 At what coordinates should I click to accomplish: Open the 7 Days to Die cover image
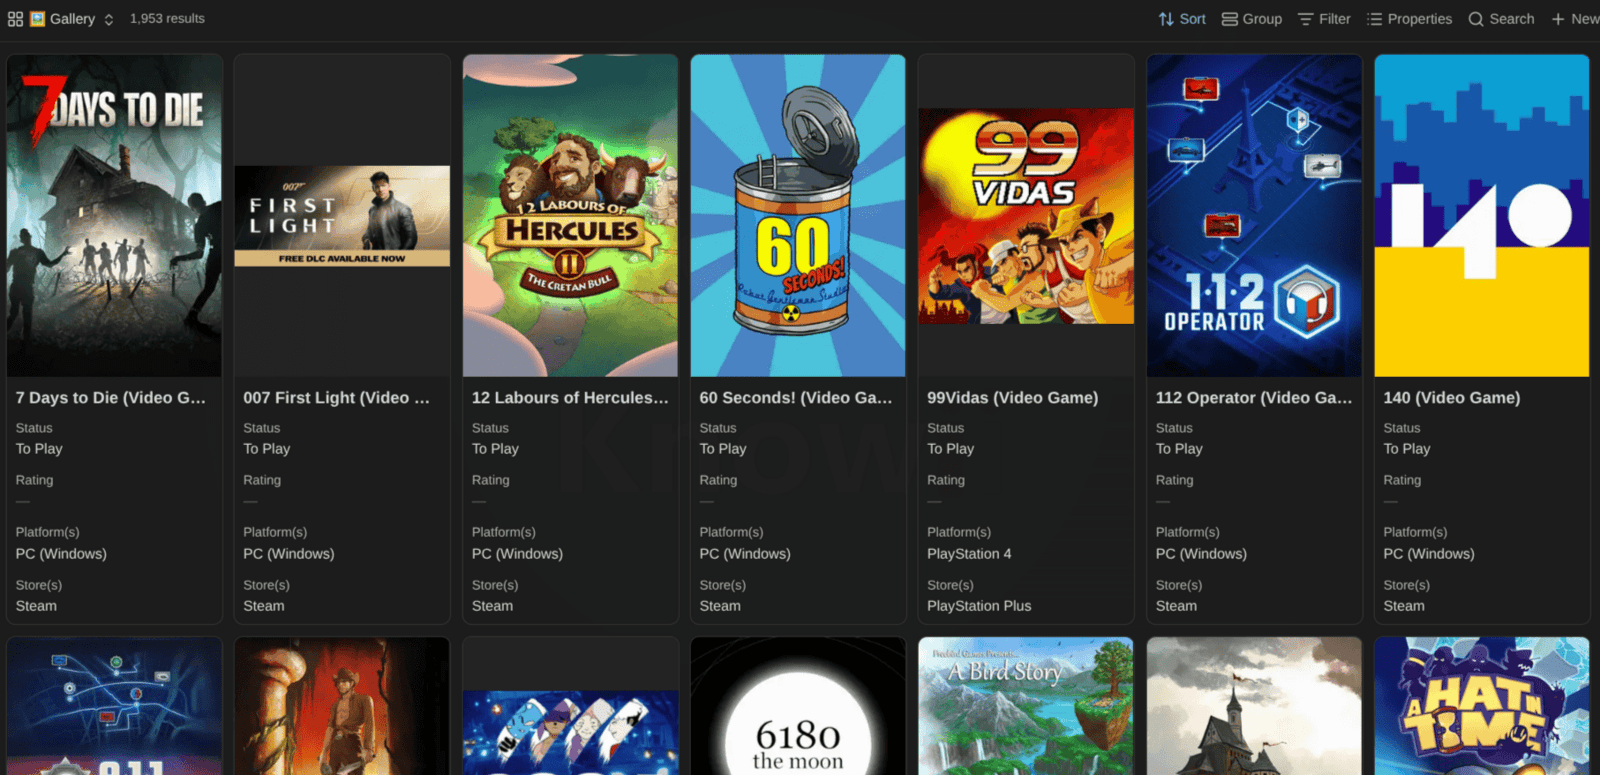point(114,216)
